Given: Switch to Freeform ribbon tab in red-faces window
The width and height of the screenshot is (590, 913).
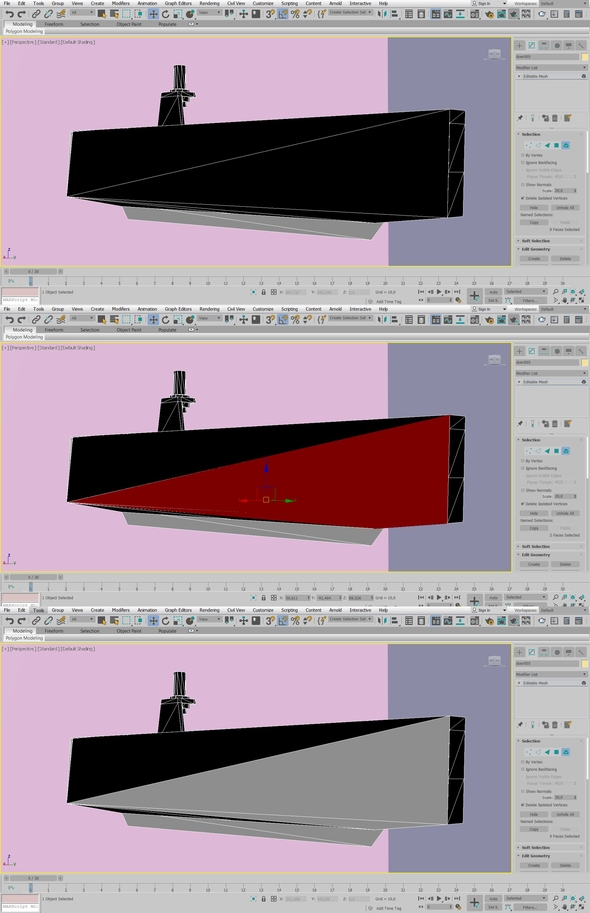Looking at the screenshot, I should click(54, 330).
